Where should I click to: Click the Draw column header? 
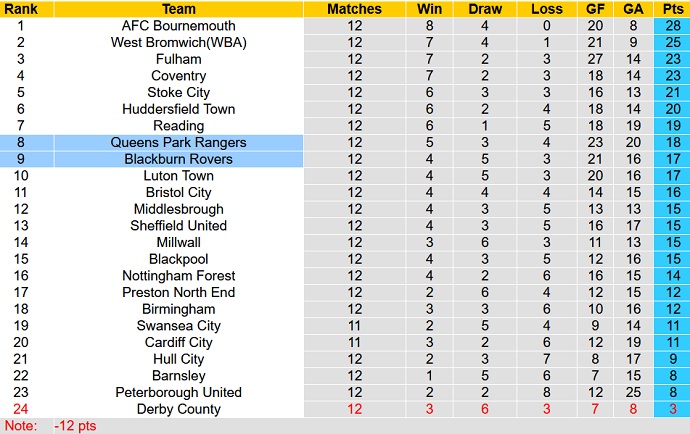click(x=484, y=9)
